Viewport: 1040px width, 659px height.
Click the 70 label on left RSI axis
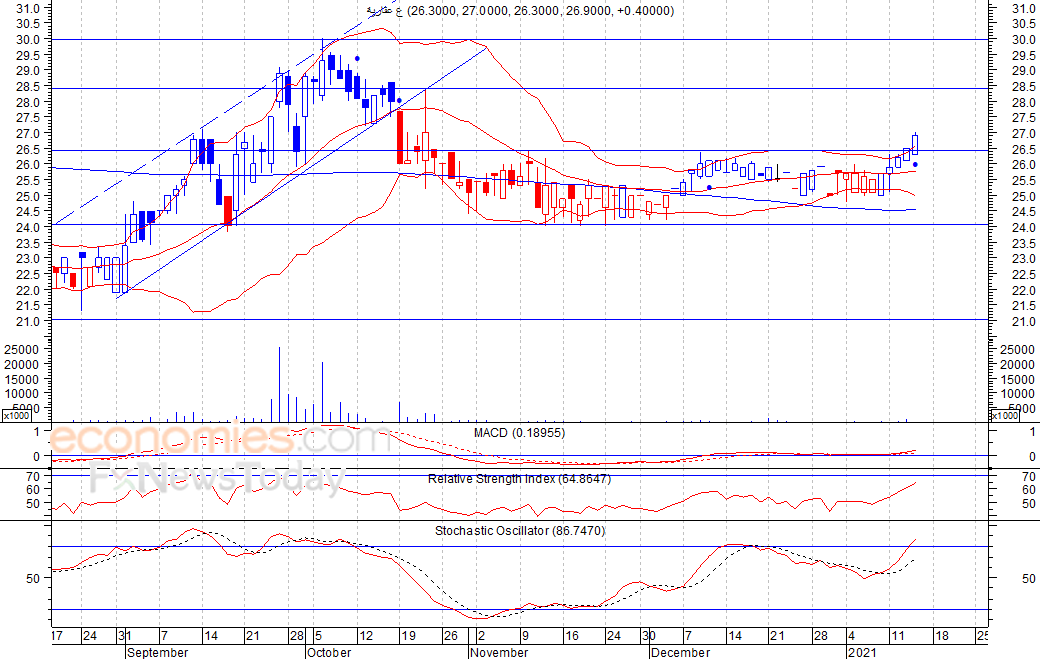click(x=33, y=476)
